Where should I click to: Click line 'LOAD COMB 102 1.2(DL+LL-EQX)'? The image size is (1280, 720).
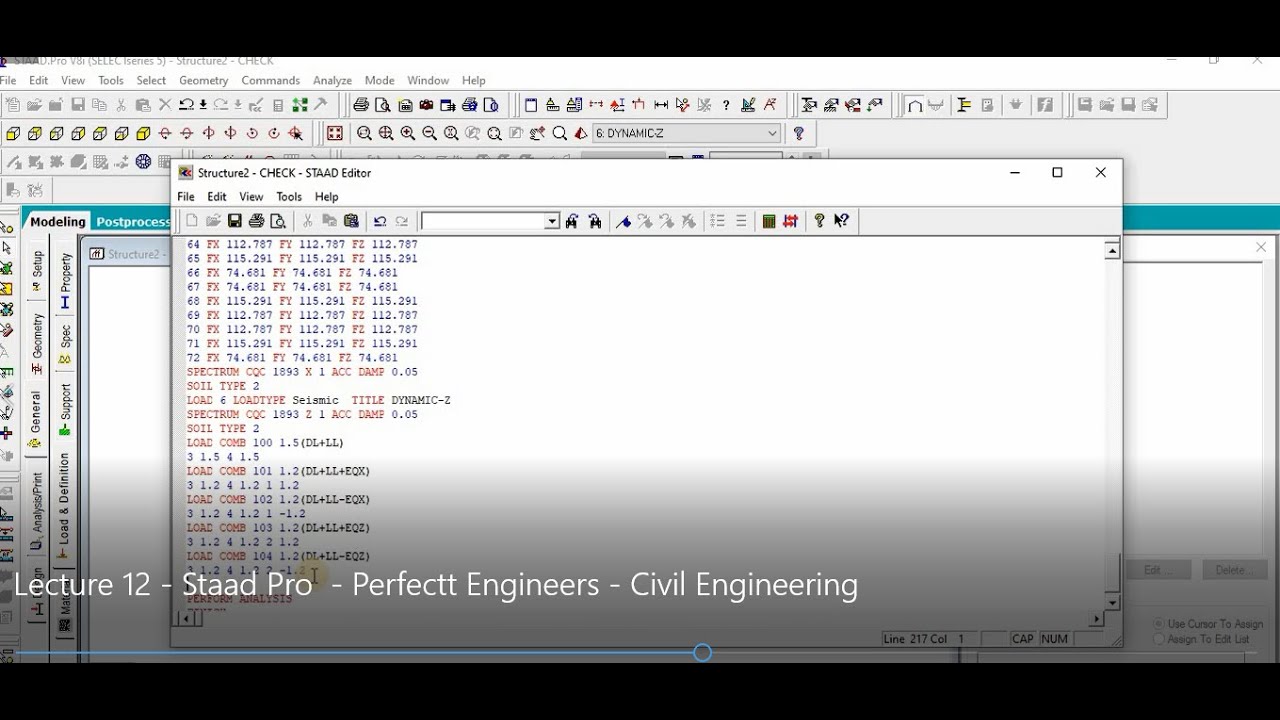click(278, 499)
